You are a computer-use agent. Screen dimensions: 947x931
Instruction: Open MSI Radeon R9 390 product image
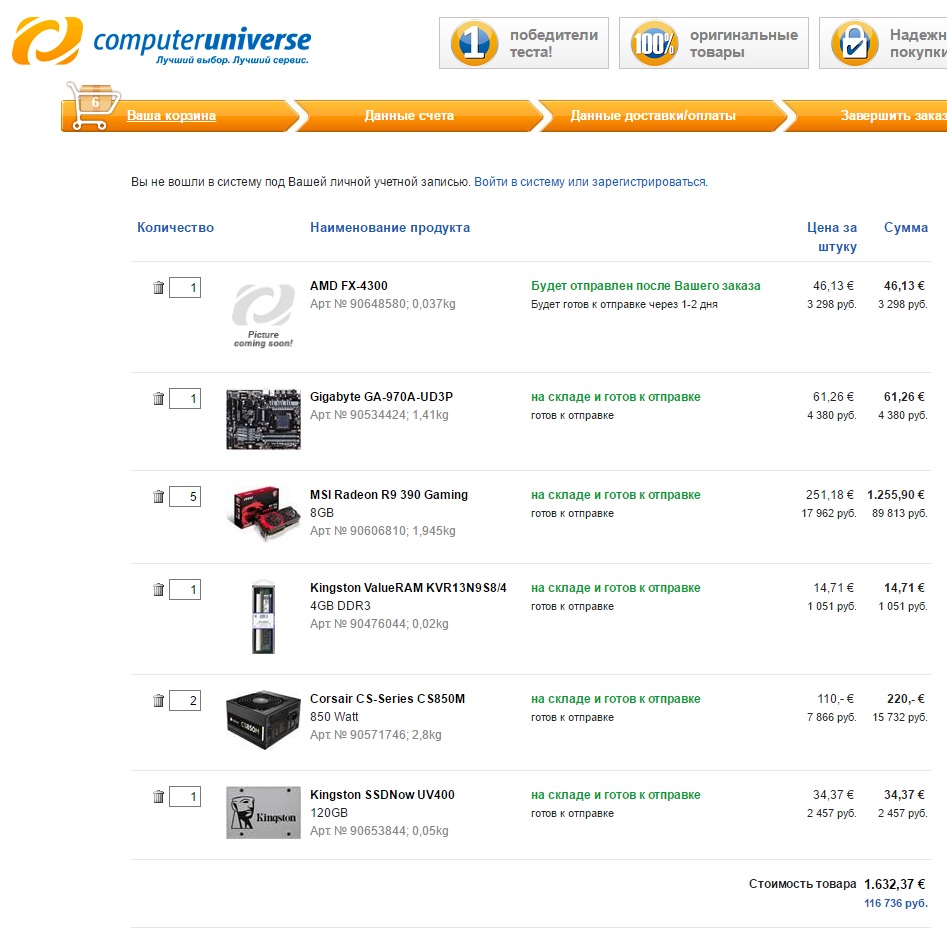(x=265, y=513)
